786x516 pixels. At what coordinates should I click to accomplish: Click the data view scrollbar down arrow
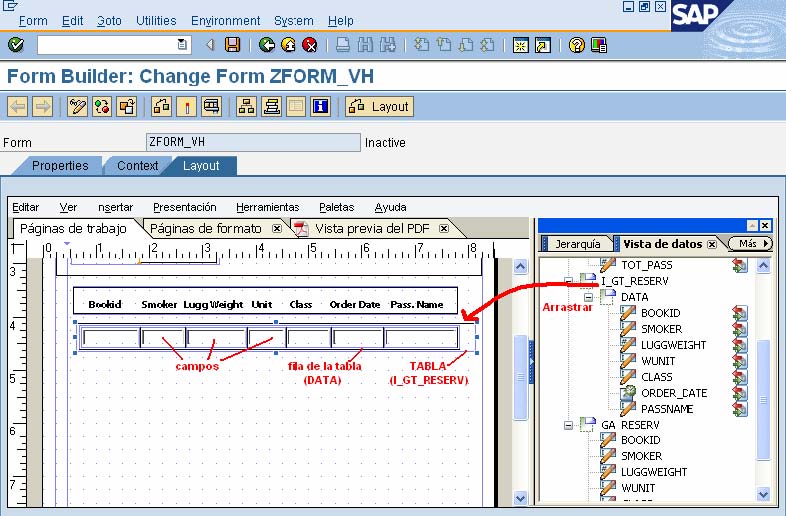[763, 494]
